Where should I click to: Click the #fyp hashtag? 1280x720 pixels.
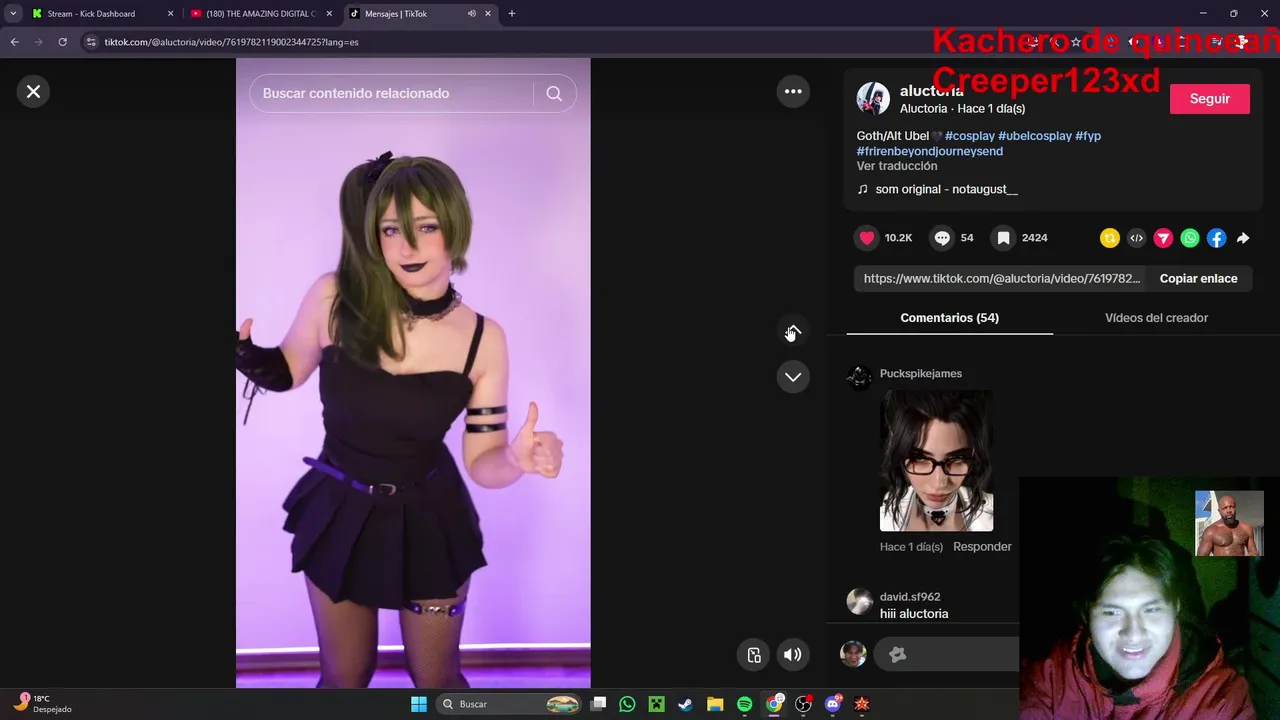pyautogui.click(x=1088, y=136)
